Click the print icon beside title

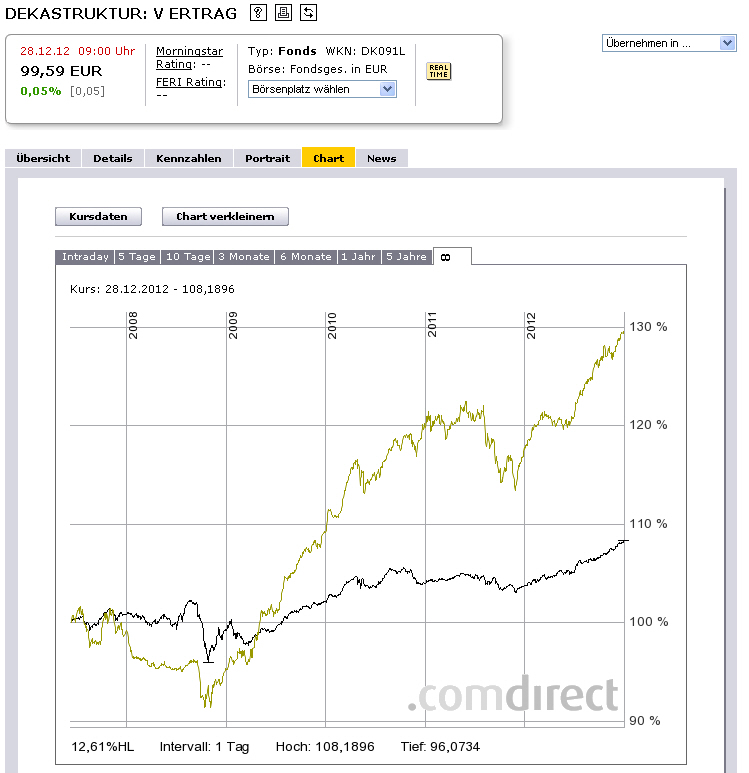click(x=283, y=13)
